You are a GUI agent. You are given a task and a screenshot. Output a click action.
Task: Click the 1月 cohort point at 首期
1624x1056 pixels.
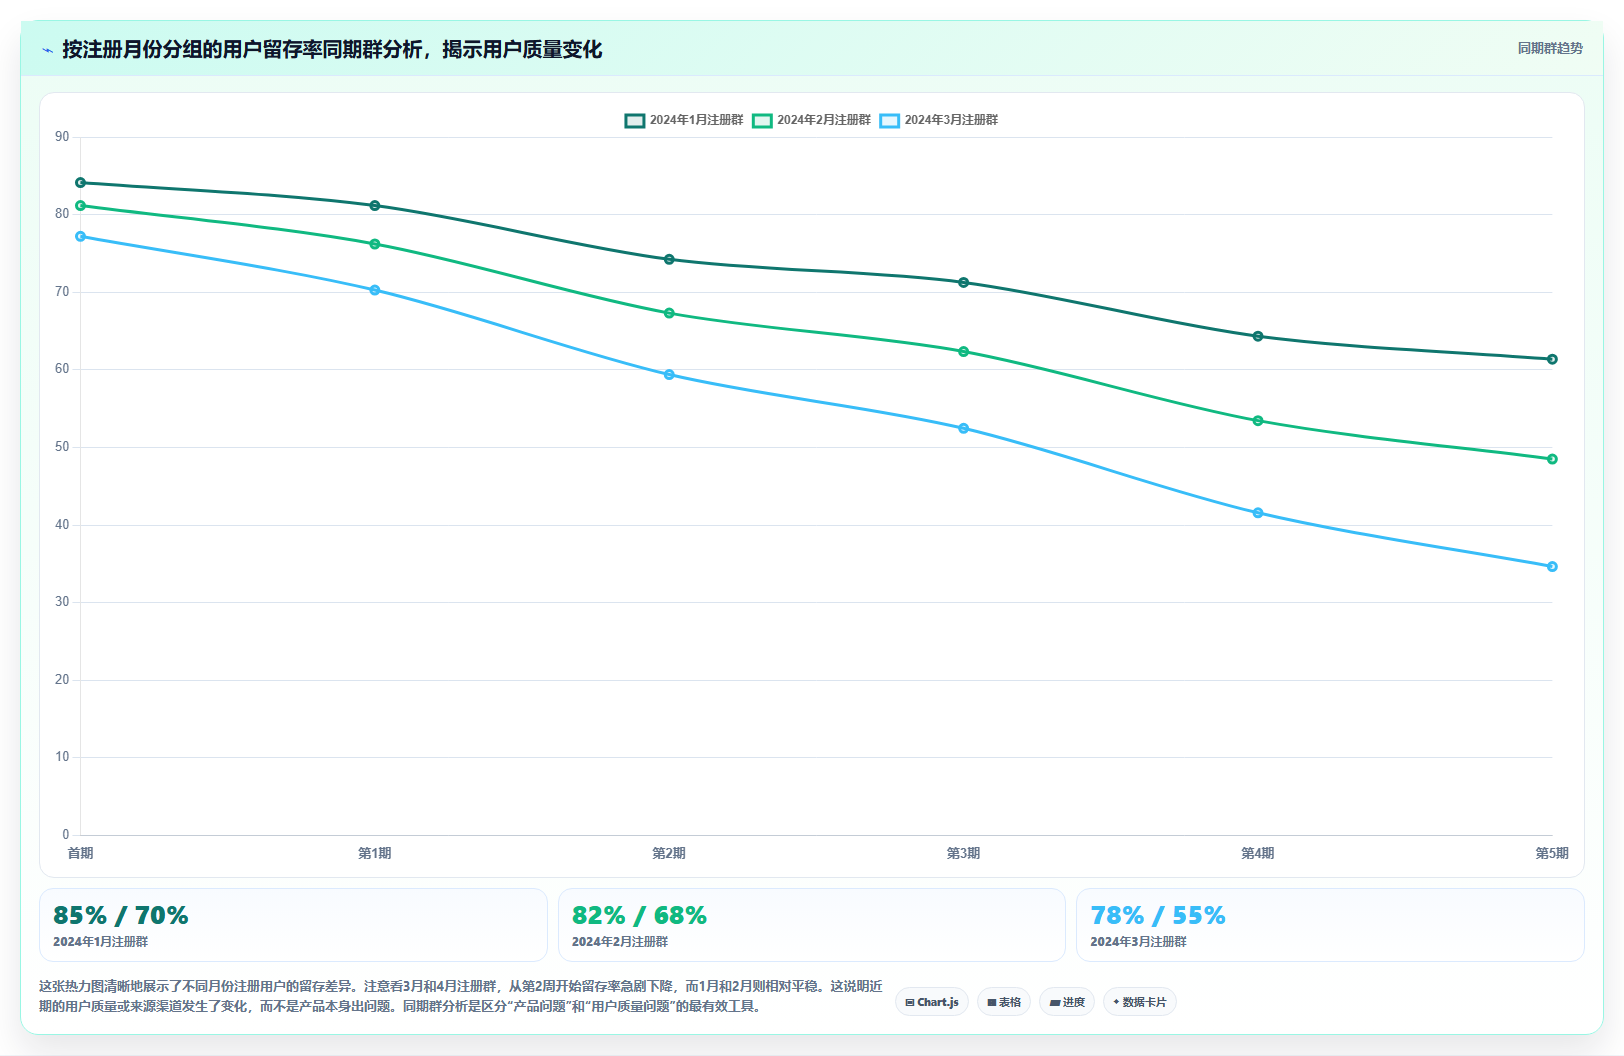(81, 183)
